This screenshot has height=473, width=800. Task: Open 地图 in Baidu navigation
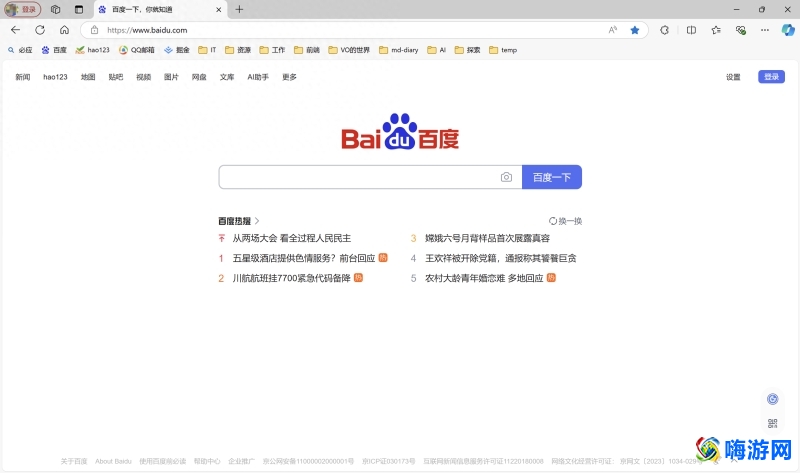coord(88,77)
